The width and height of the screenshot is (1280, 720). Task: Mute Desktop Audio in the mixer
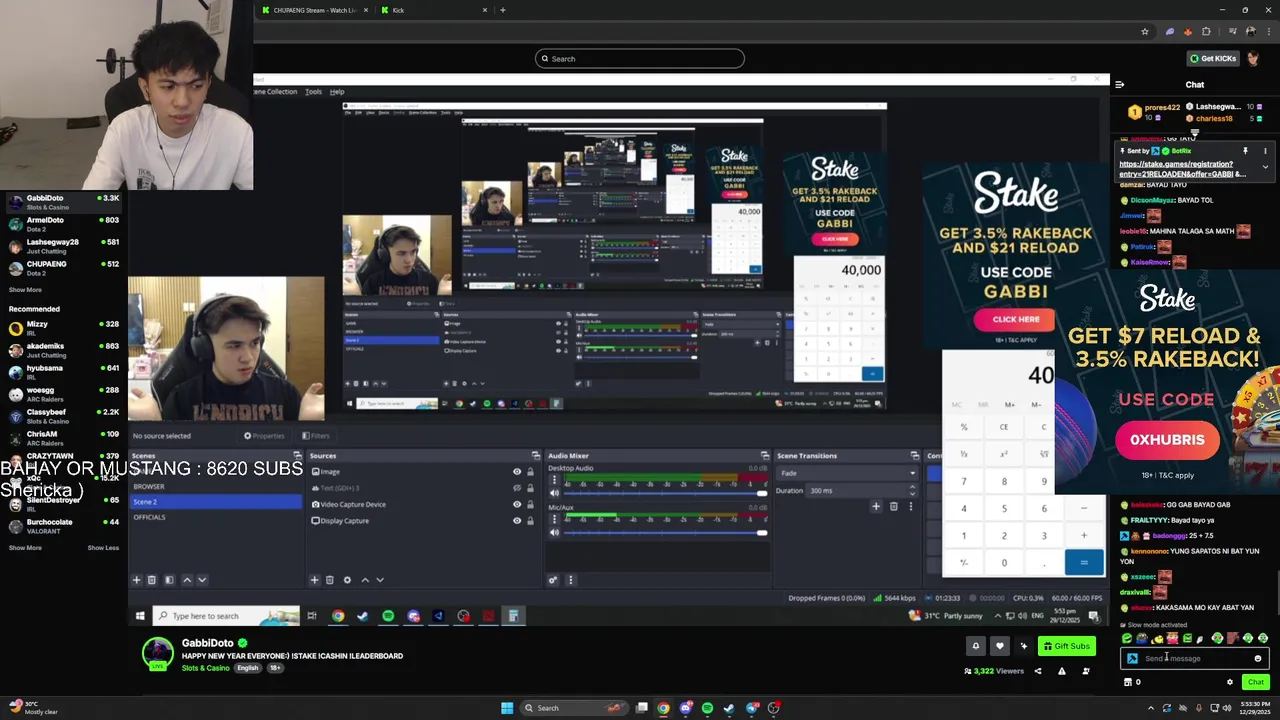click(554, 493)
